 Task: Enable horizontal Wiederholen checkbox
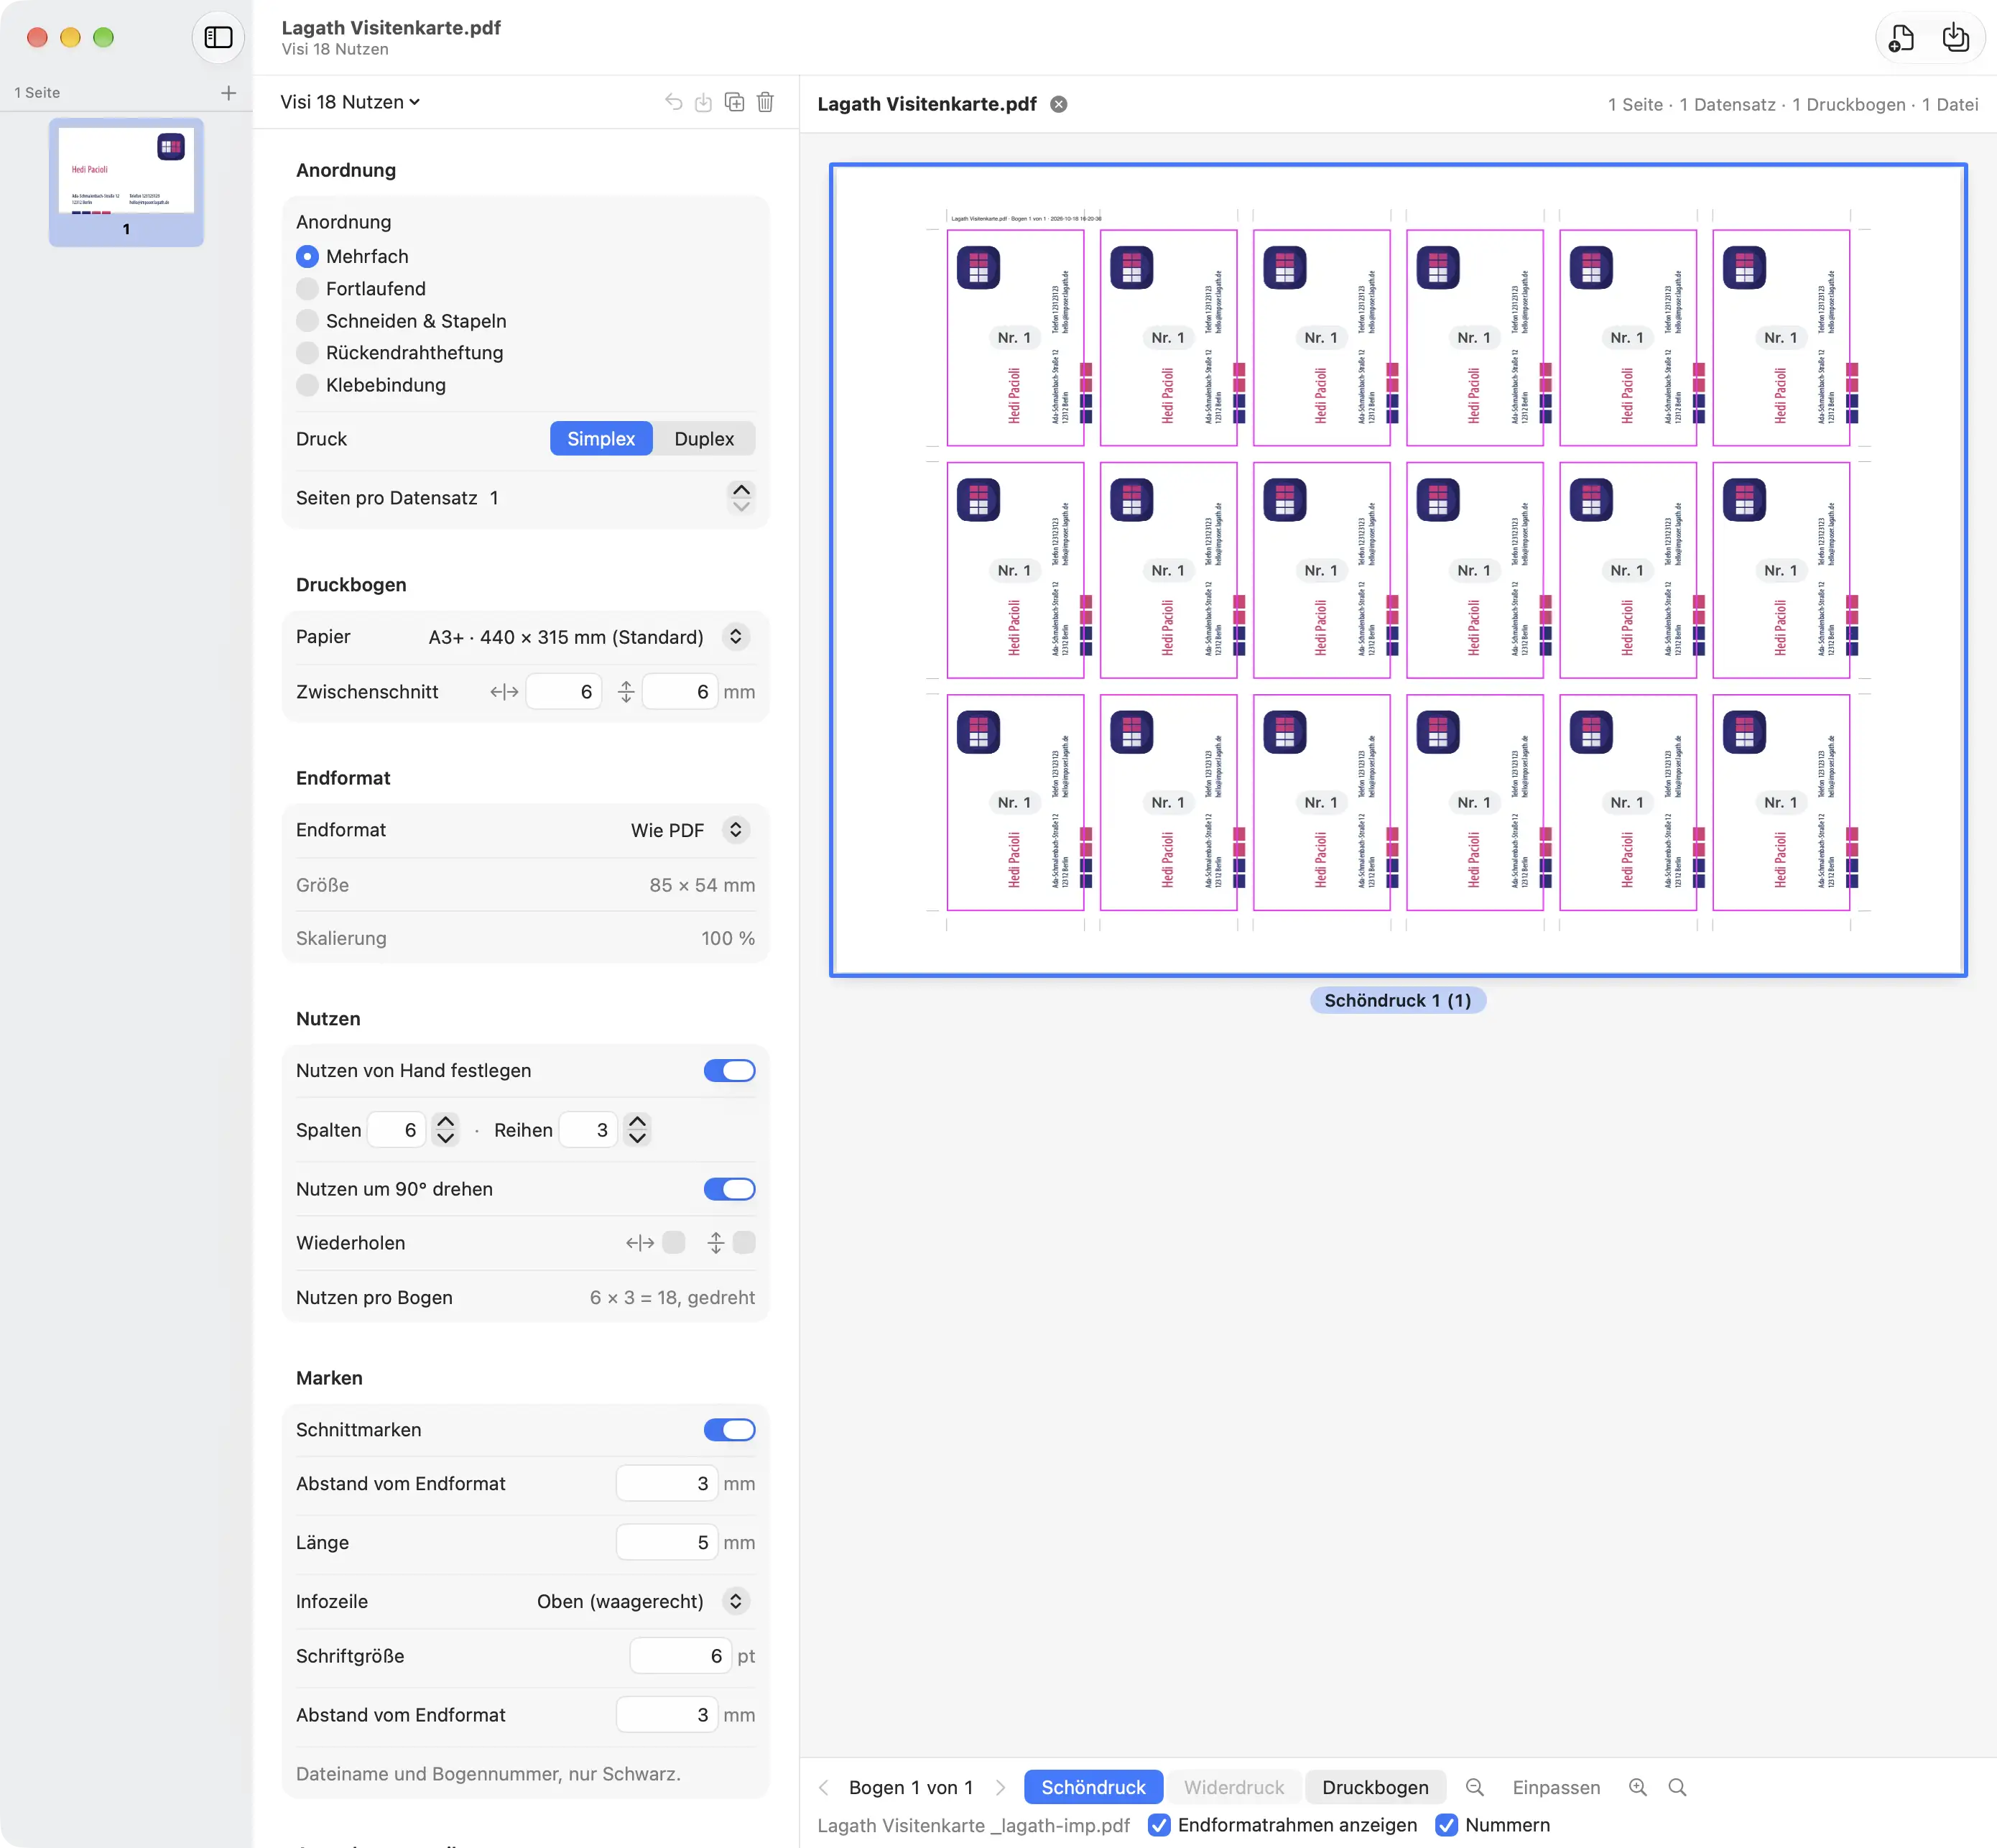pyautogui.click(x=674, y=1243)
